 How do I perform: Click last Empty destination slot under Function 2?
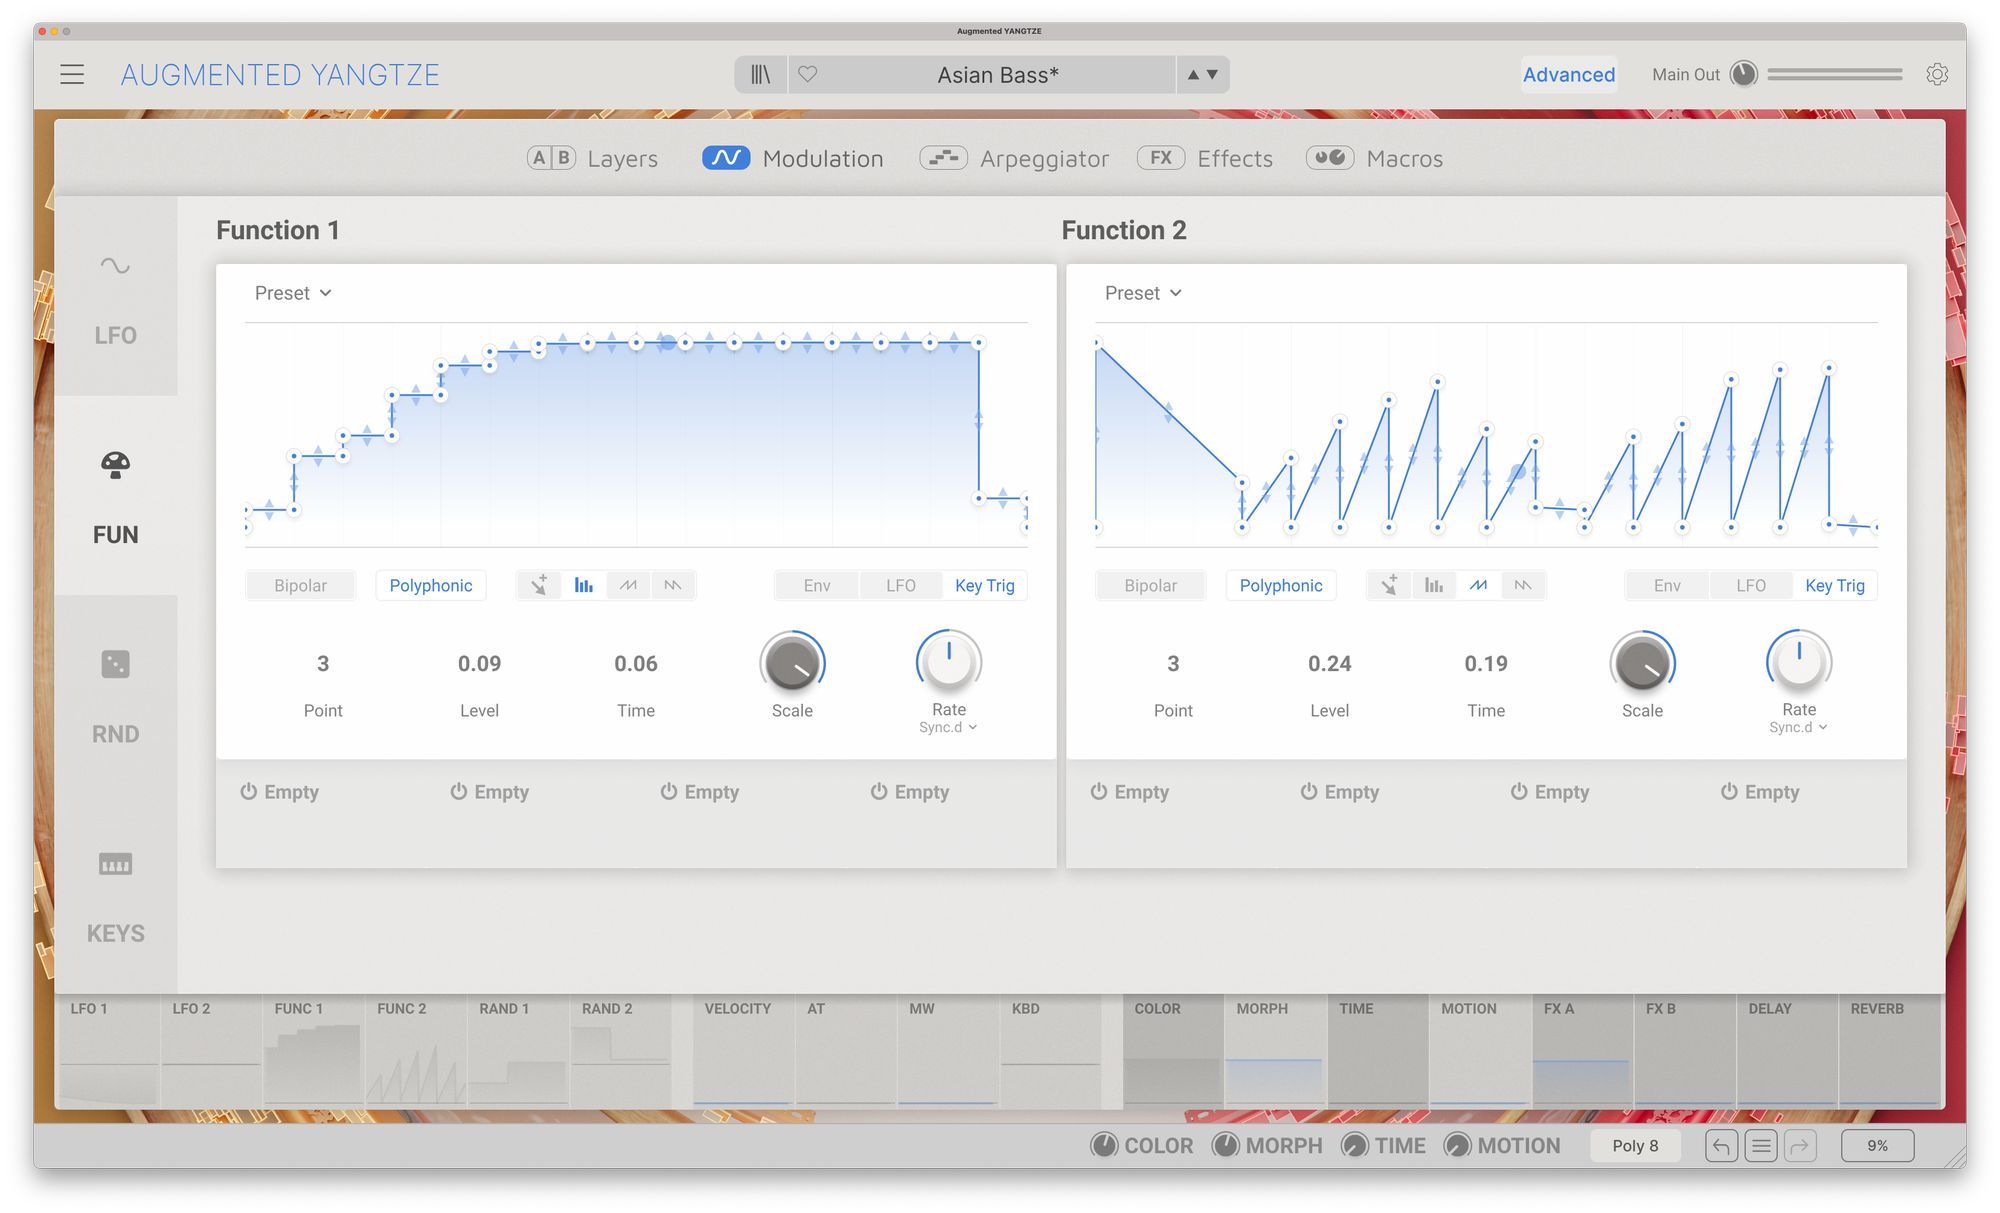click(x=1759, y=792)
